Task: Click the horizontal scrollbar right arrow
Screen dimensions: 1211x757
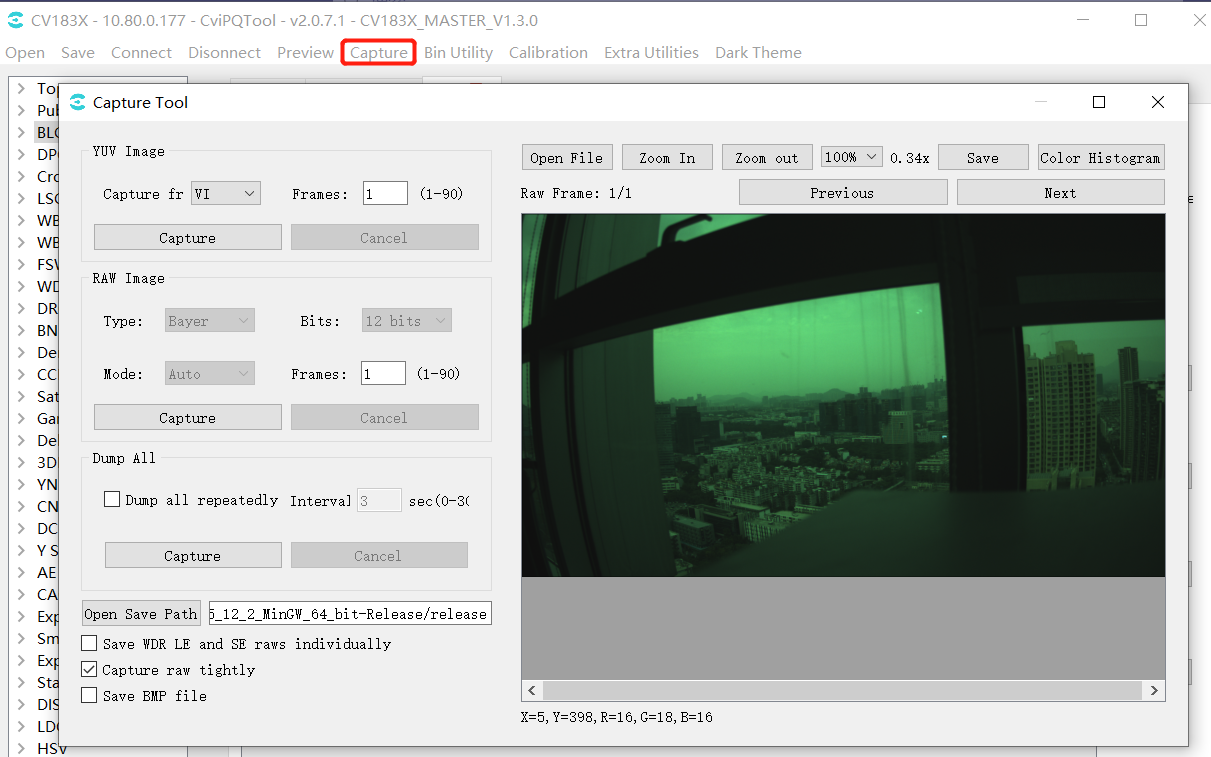Action: coord(1154,690)
